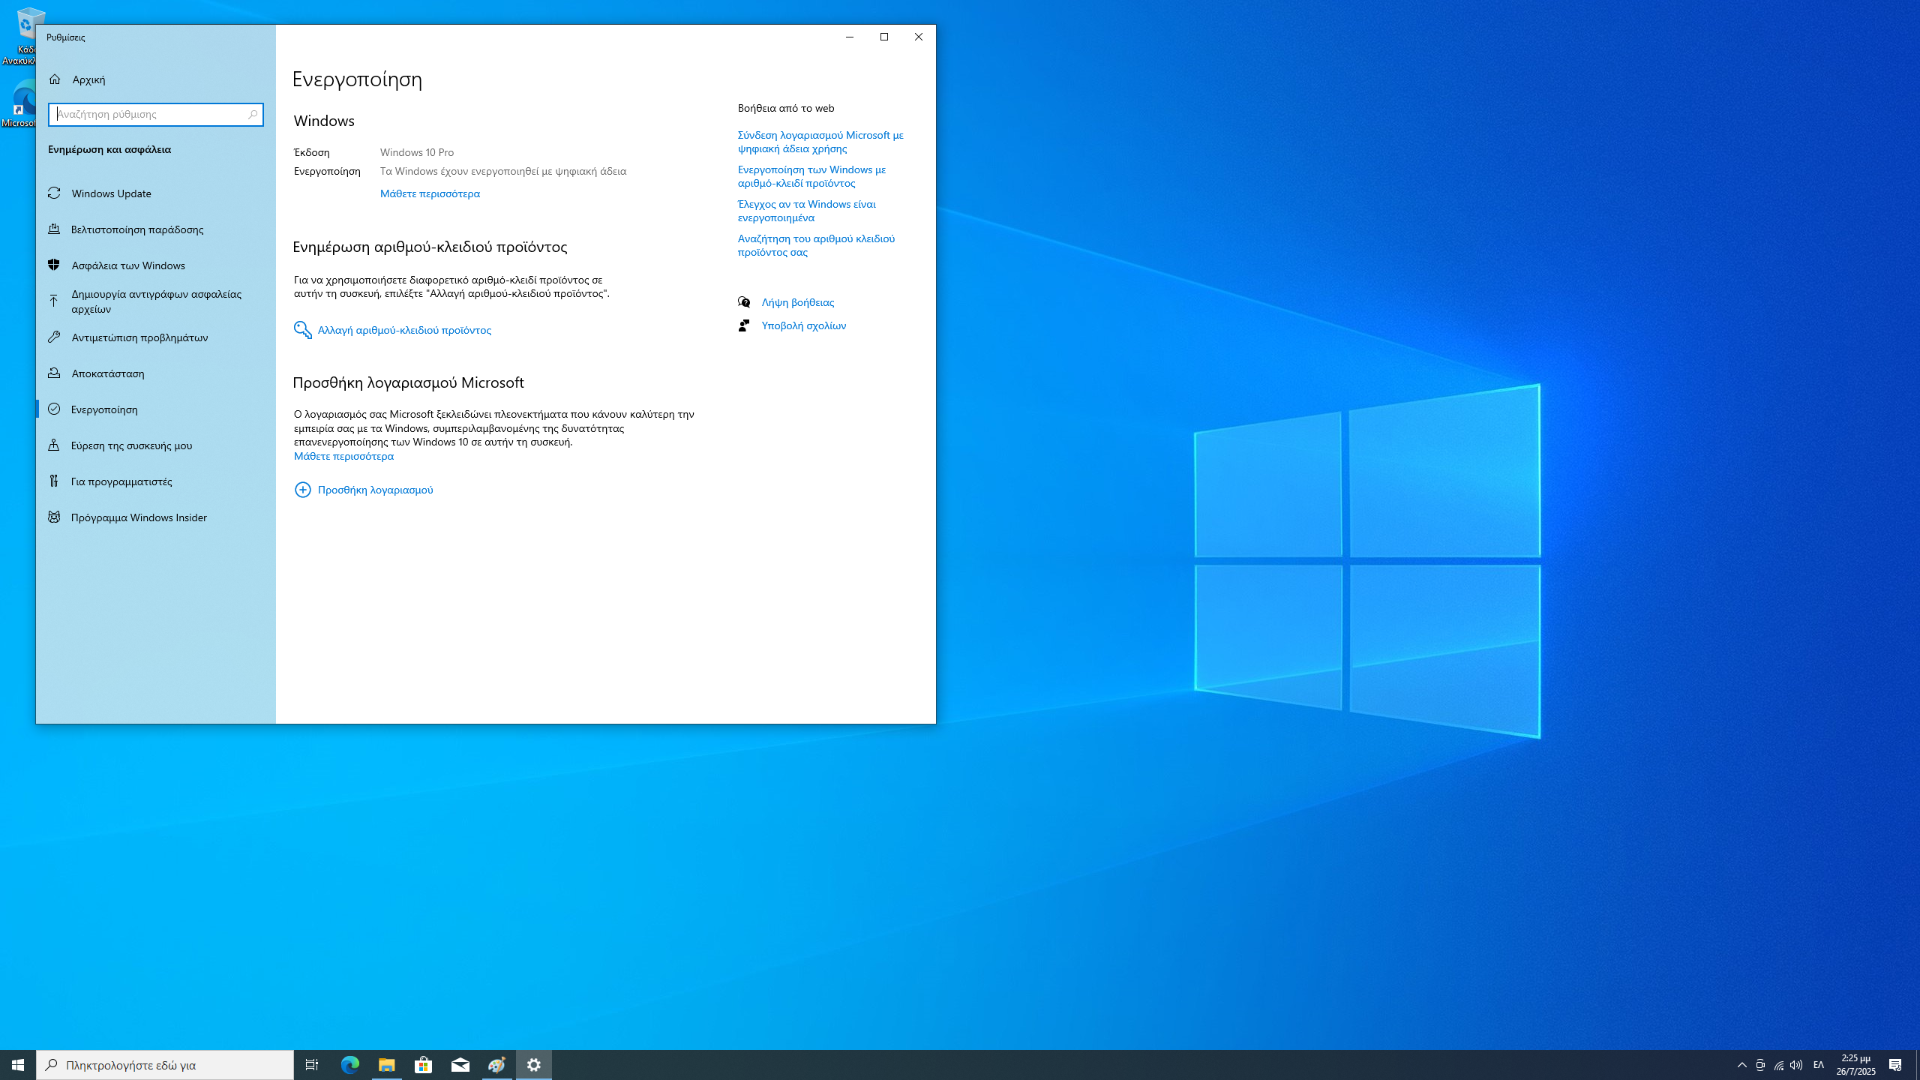Switch keyboard language ΕΛ indicator
This screenshot has height=1080, width=1920.
1818,1065
